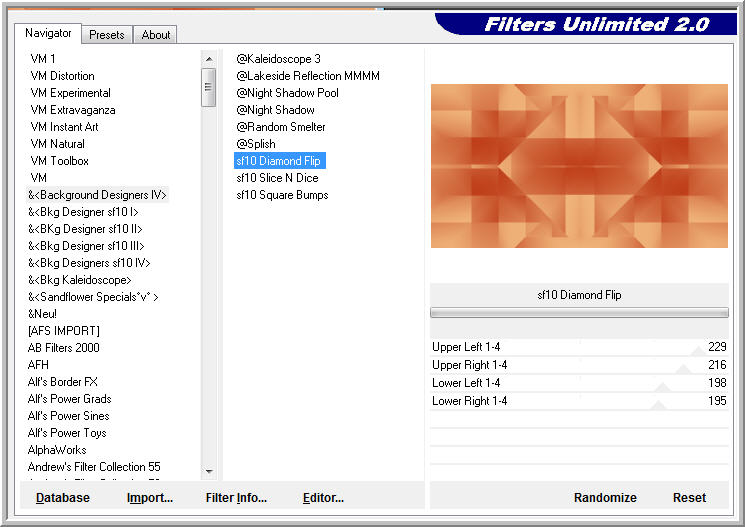Choose @Random Smelter filter
745x527 pixels.
[x=281, y=127]
